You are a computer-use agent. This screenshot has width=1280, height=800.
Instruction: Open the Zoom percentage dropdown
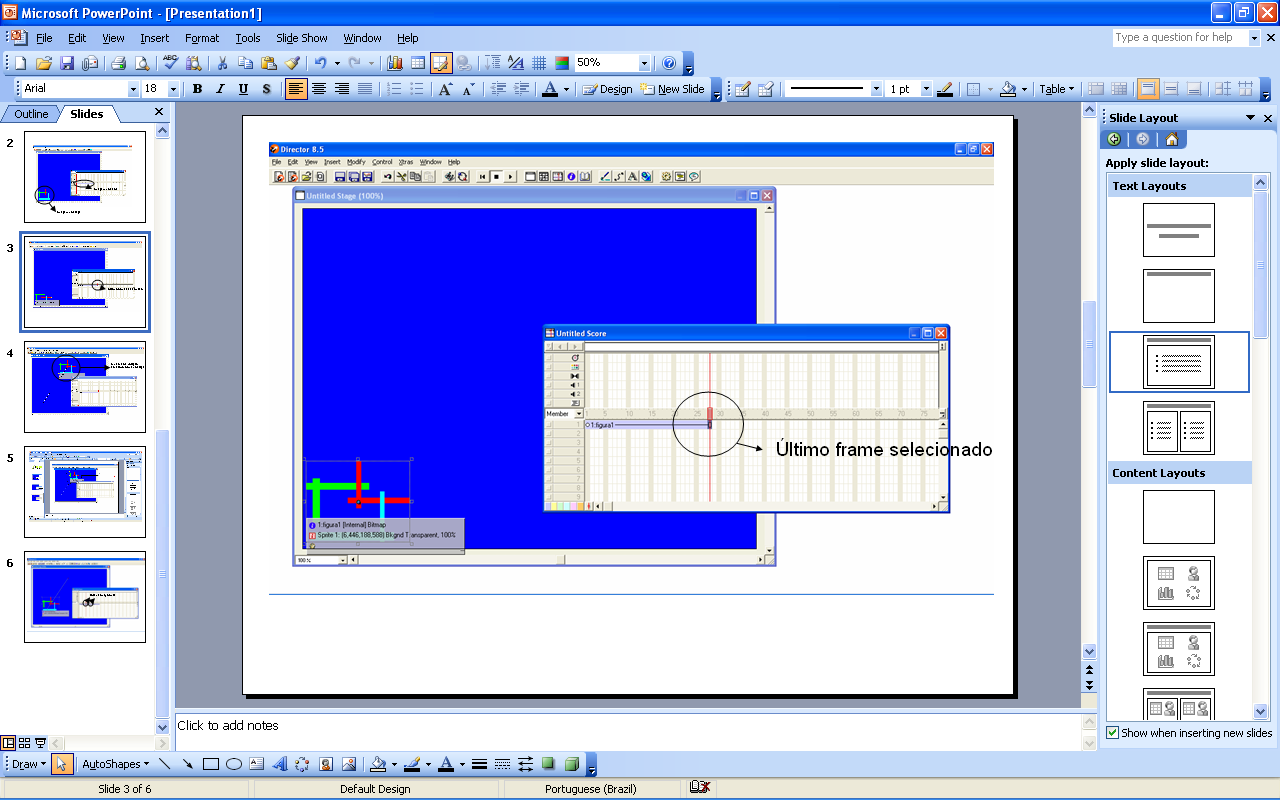644,63
